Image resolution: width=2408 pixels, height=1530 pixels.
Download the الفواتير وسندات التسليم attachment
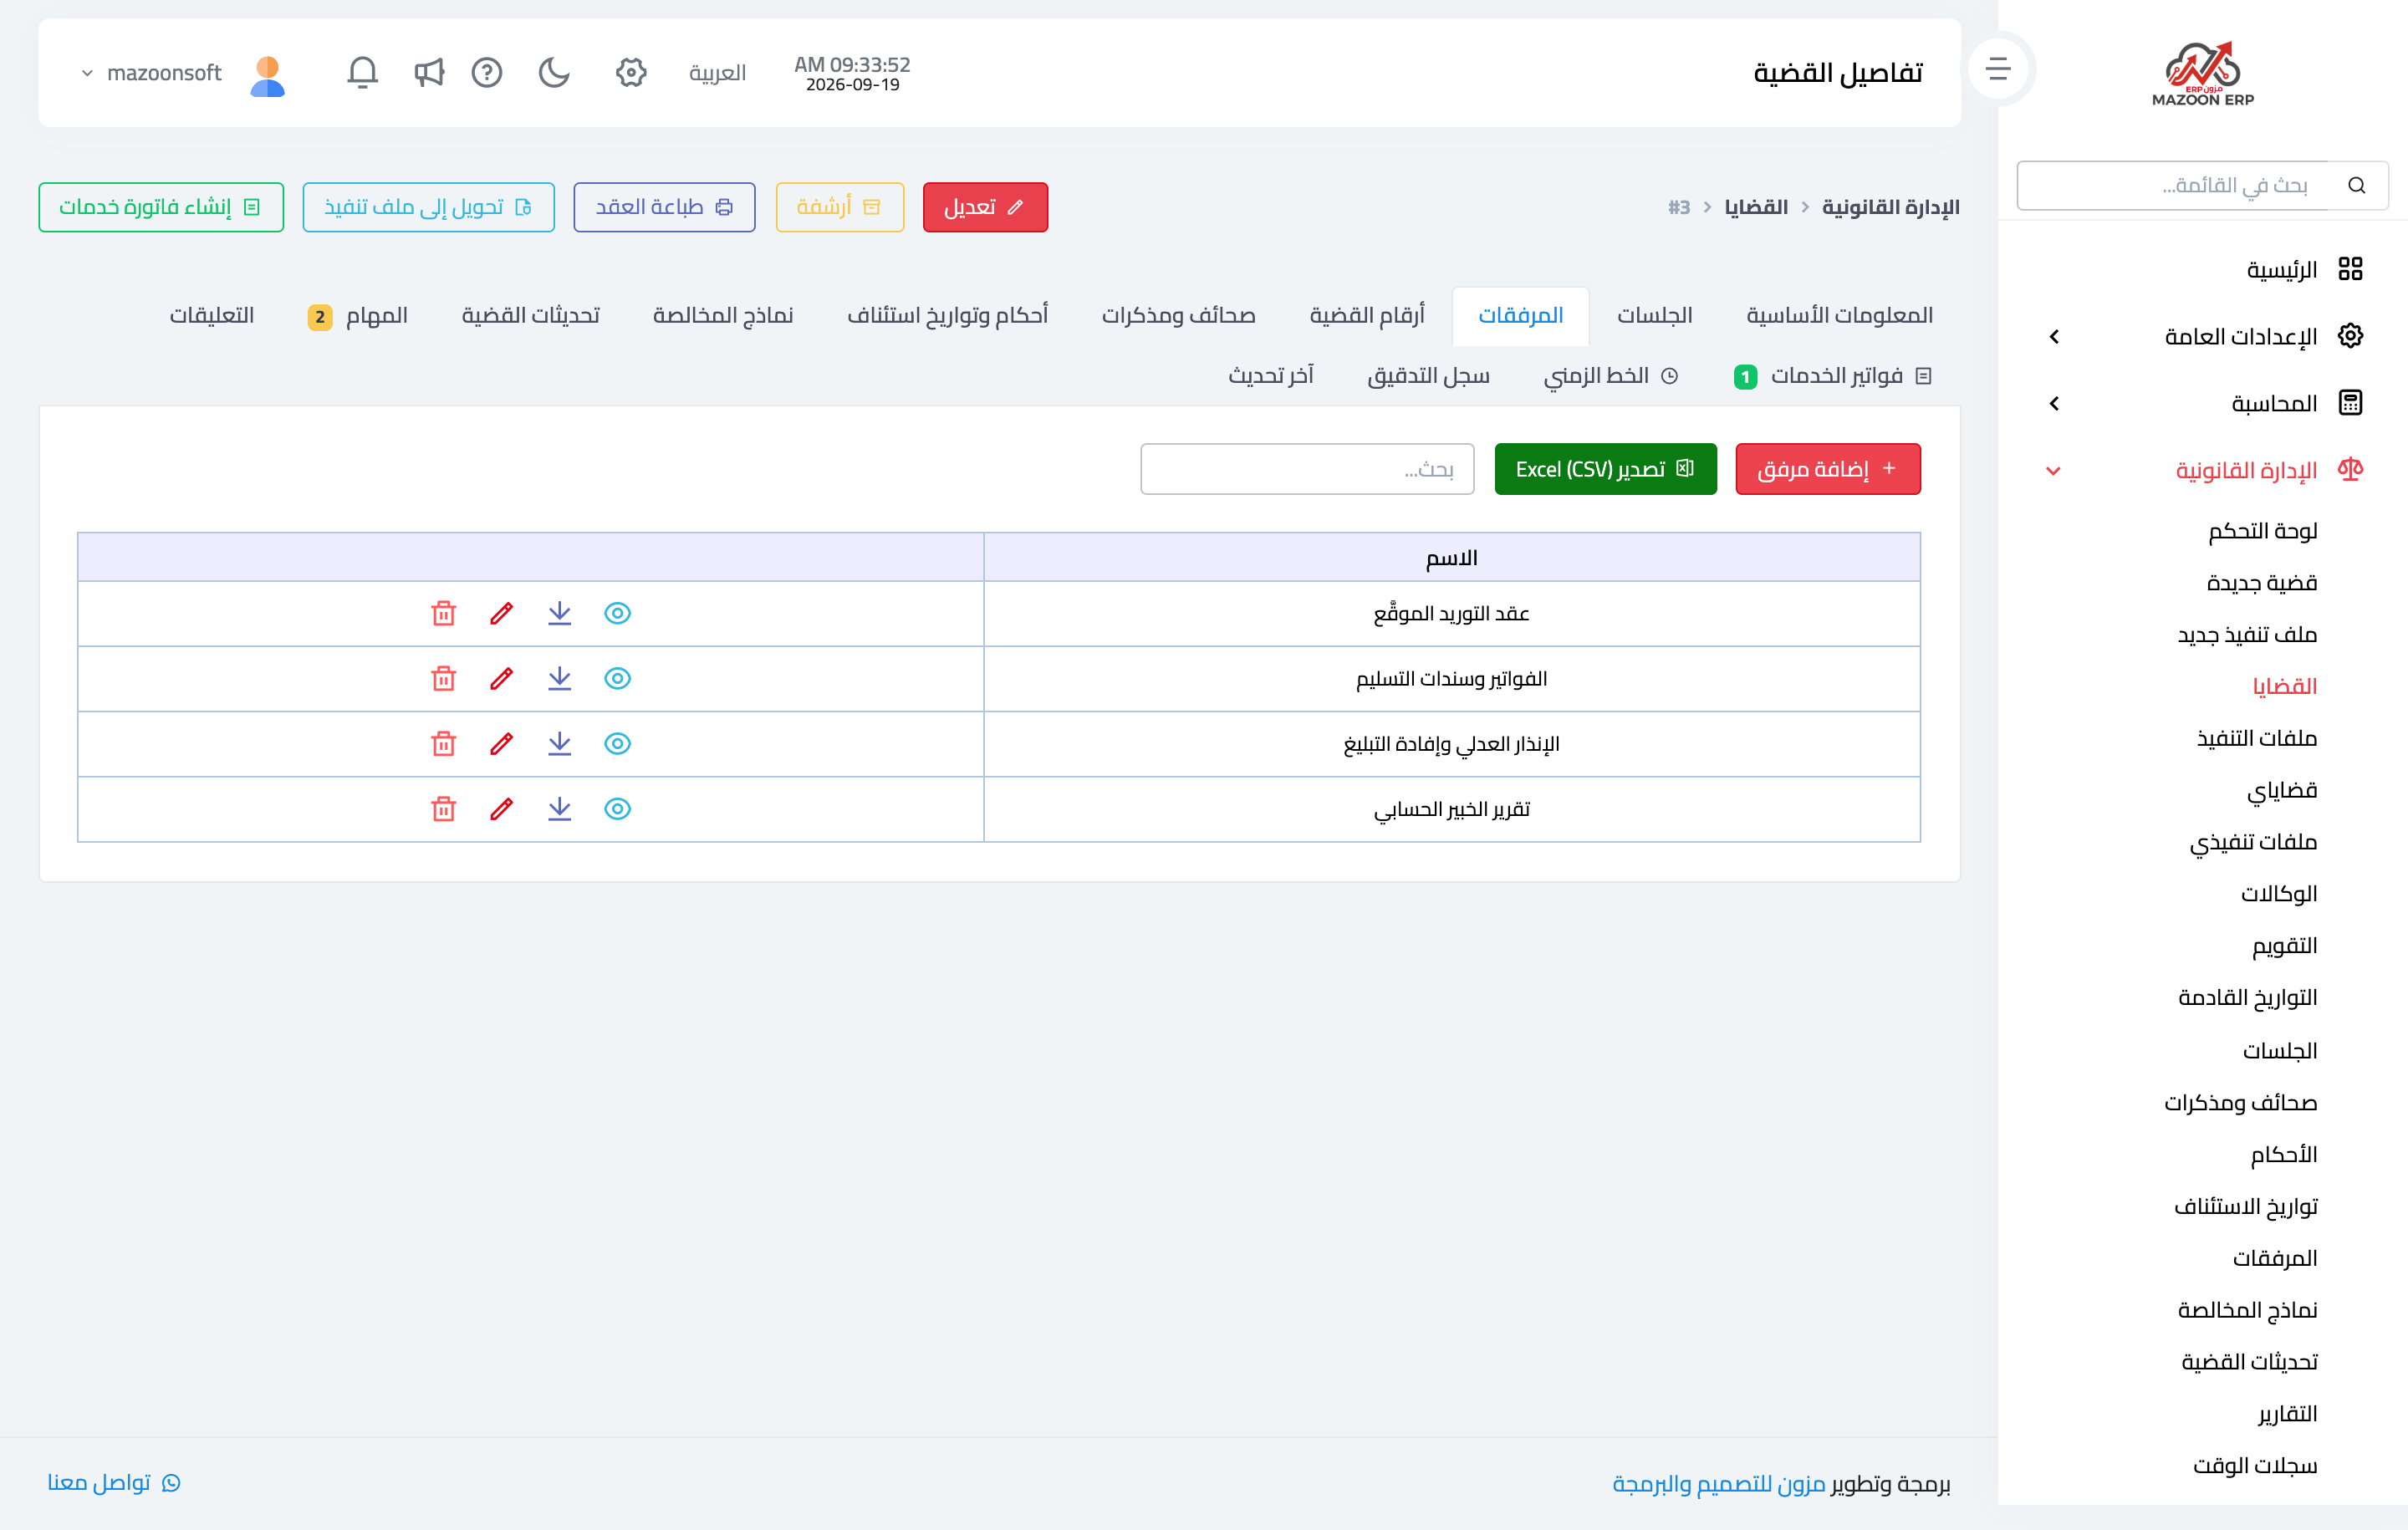(x=559, y=678)
